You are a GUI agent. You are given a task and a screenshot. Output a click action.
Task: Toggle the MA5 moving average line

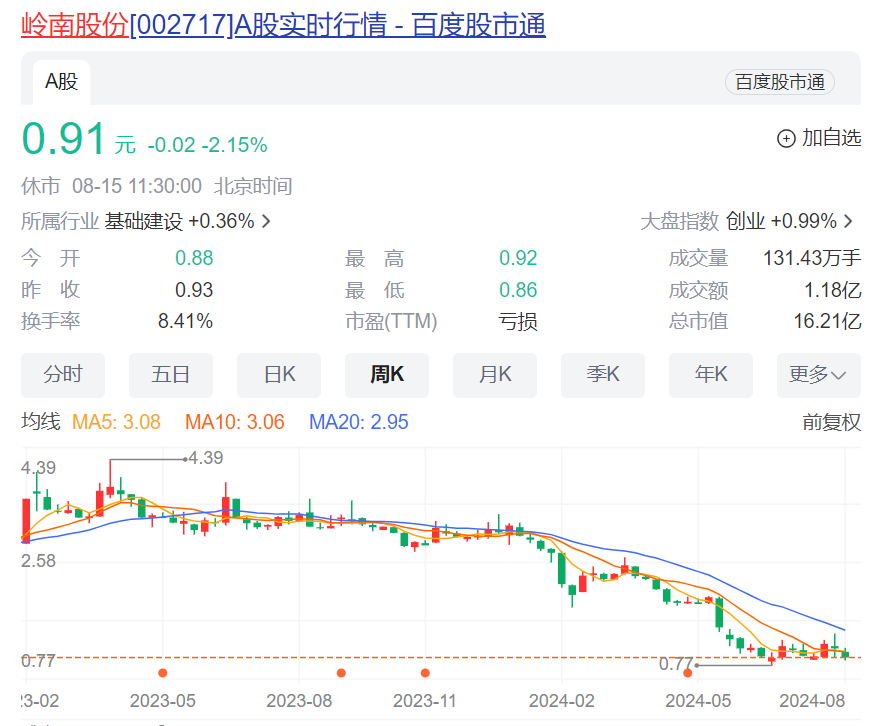pos(116,422)
